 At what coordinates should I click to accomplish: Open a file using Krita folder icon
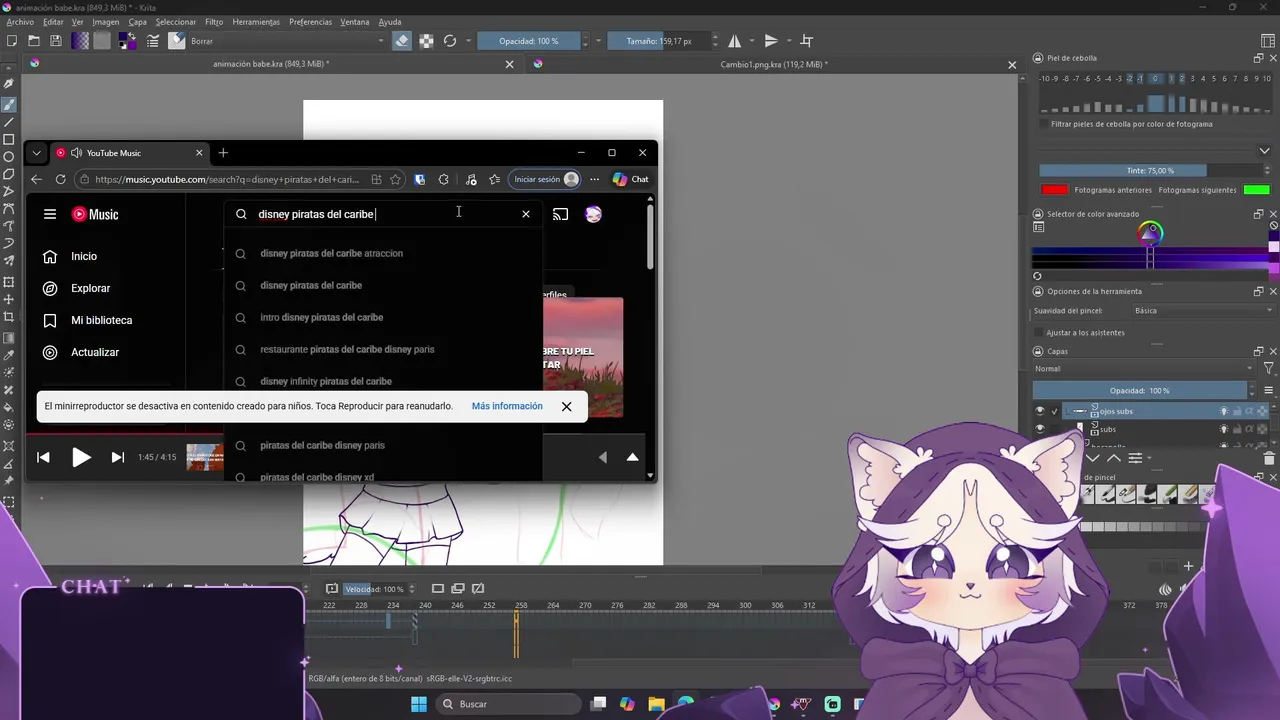(x=34, y=41)
